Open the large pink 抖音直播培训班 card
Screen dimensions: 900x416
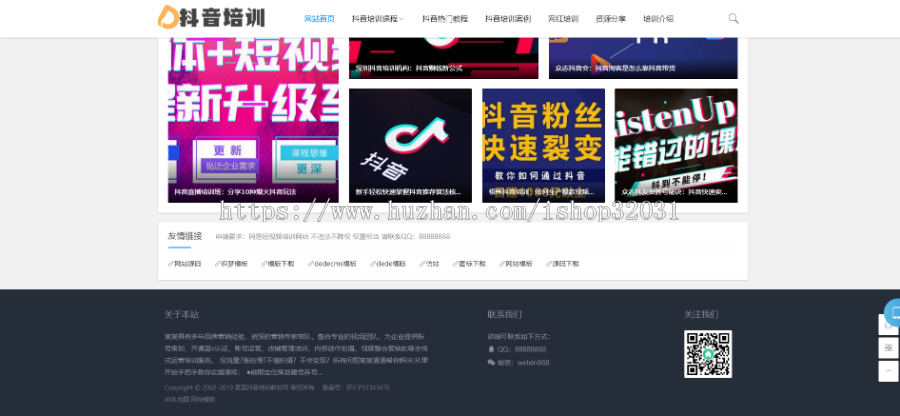(x=253, y=120)
